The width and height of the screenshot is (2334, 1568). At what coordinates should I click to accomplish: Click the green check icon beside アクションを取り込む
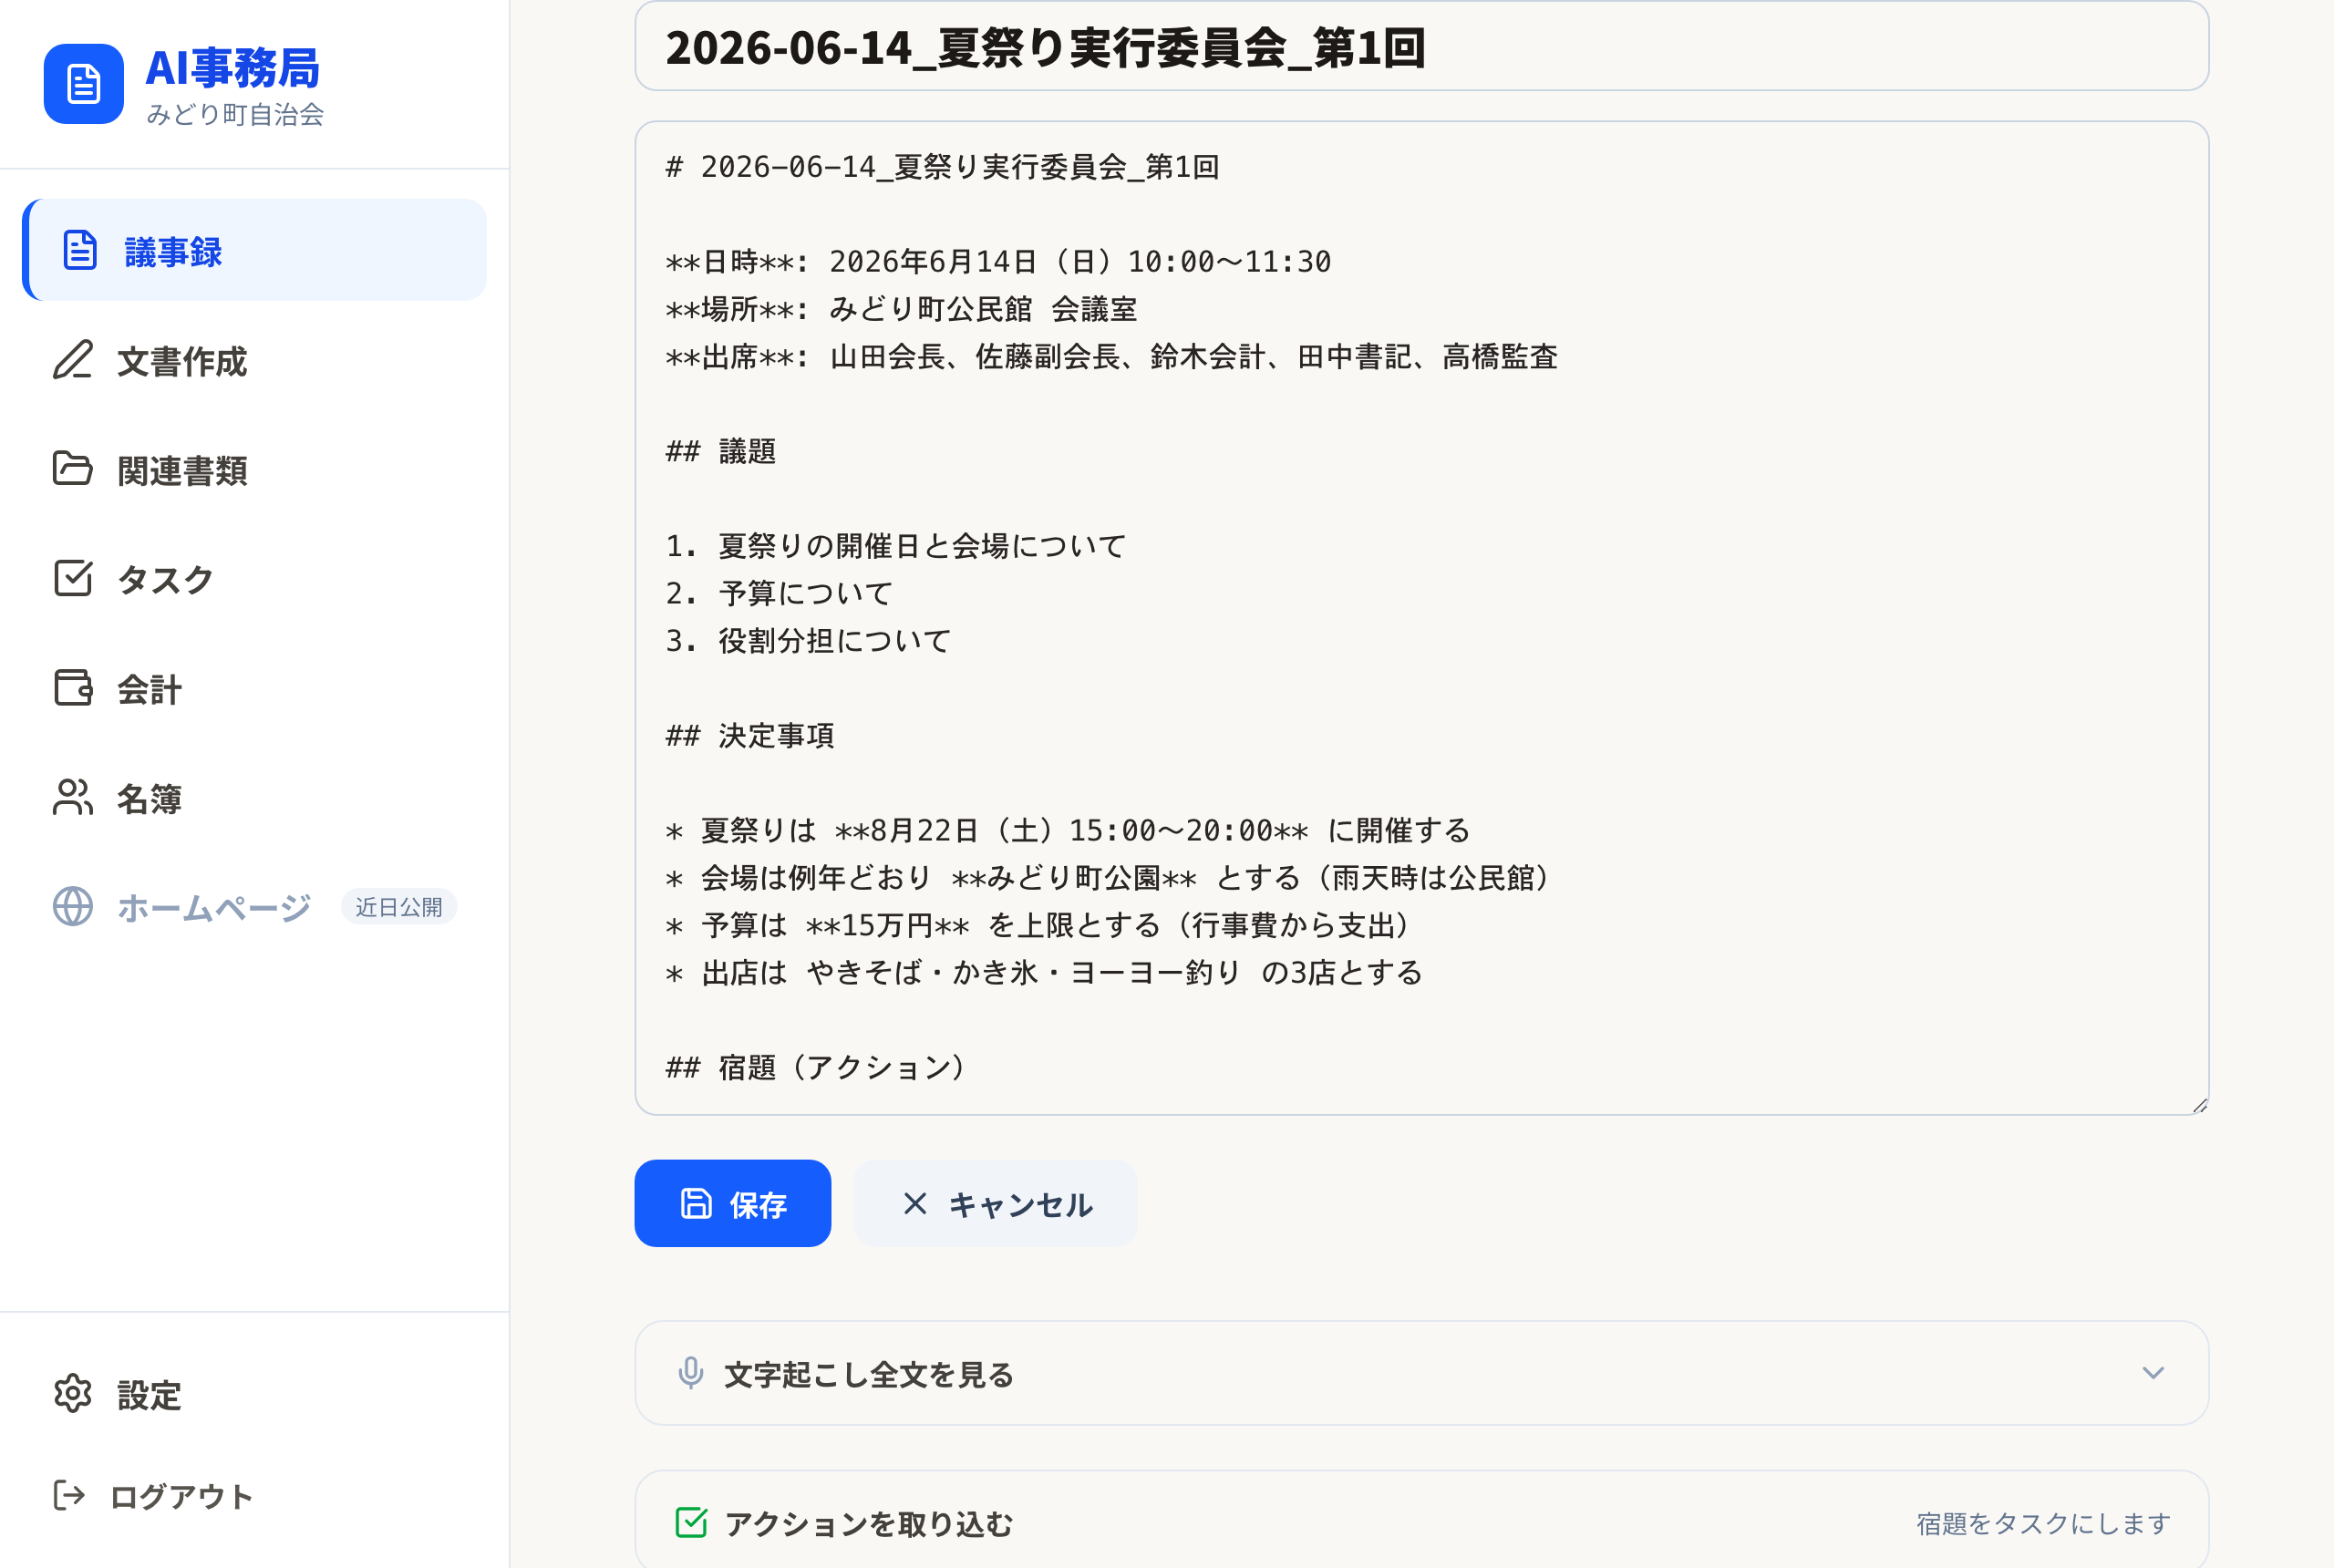tap(691, 1522)
